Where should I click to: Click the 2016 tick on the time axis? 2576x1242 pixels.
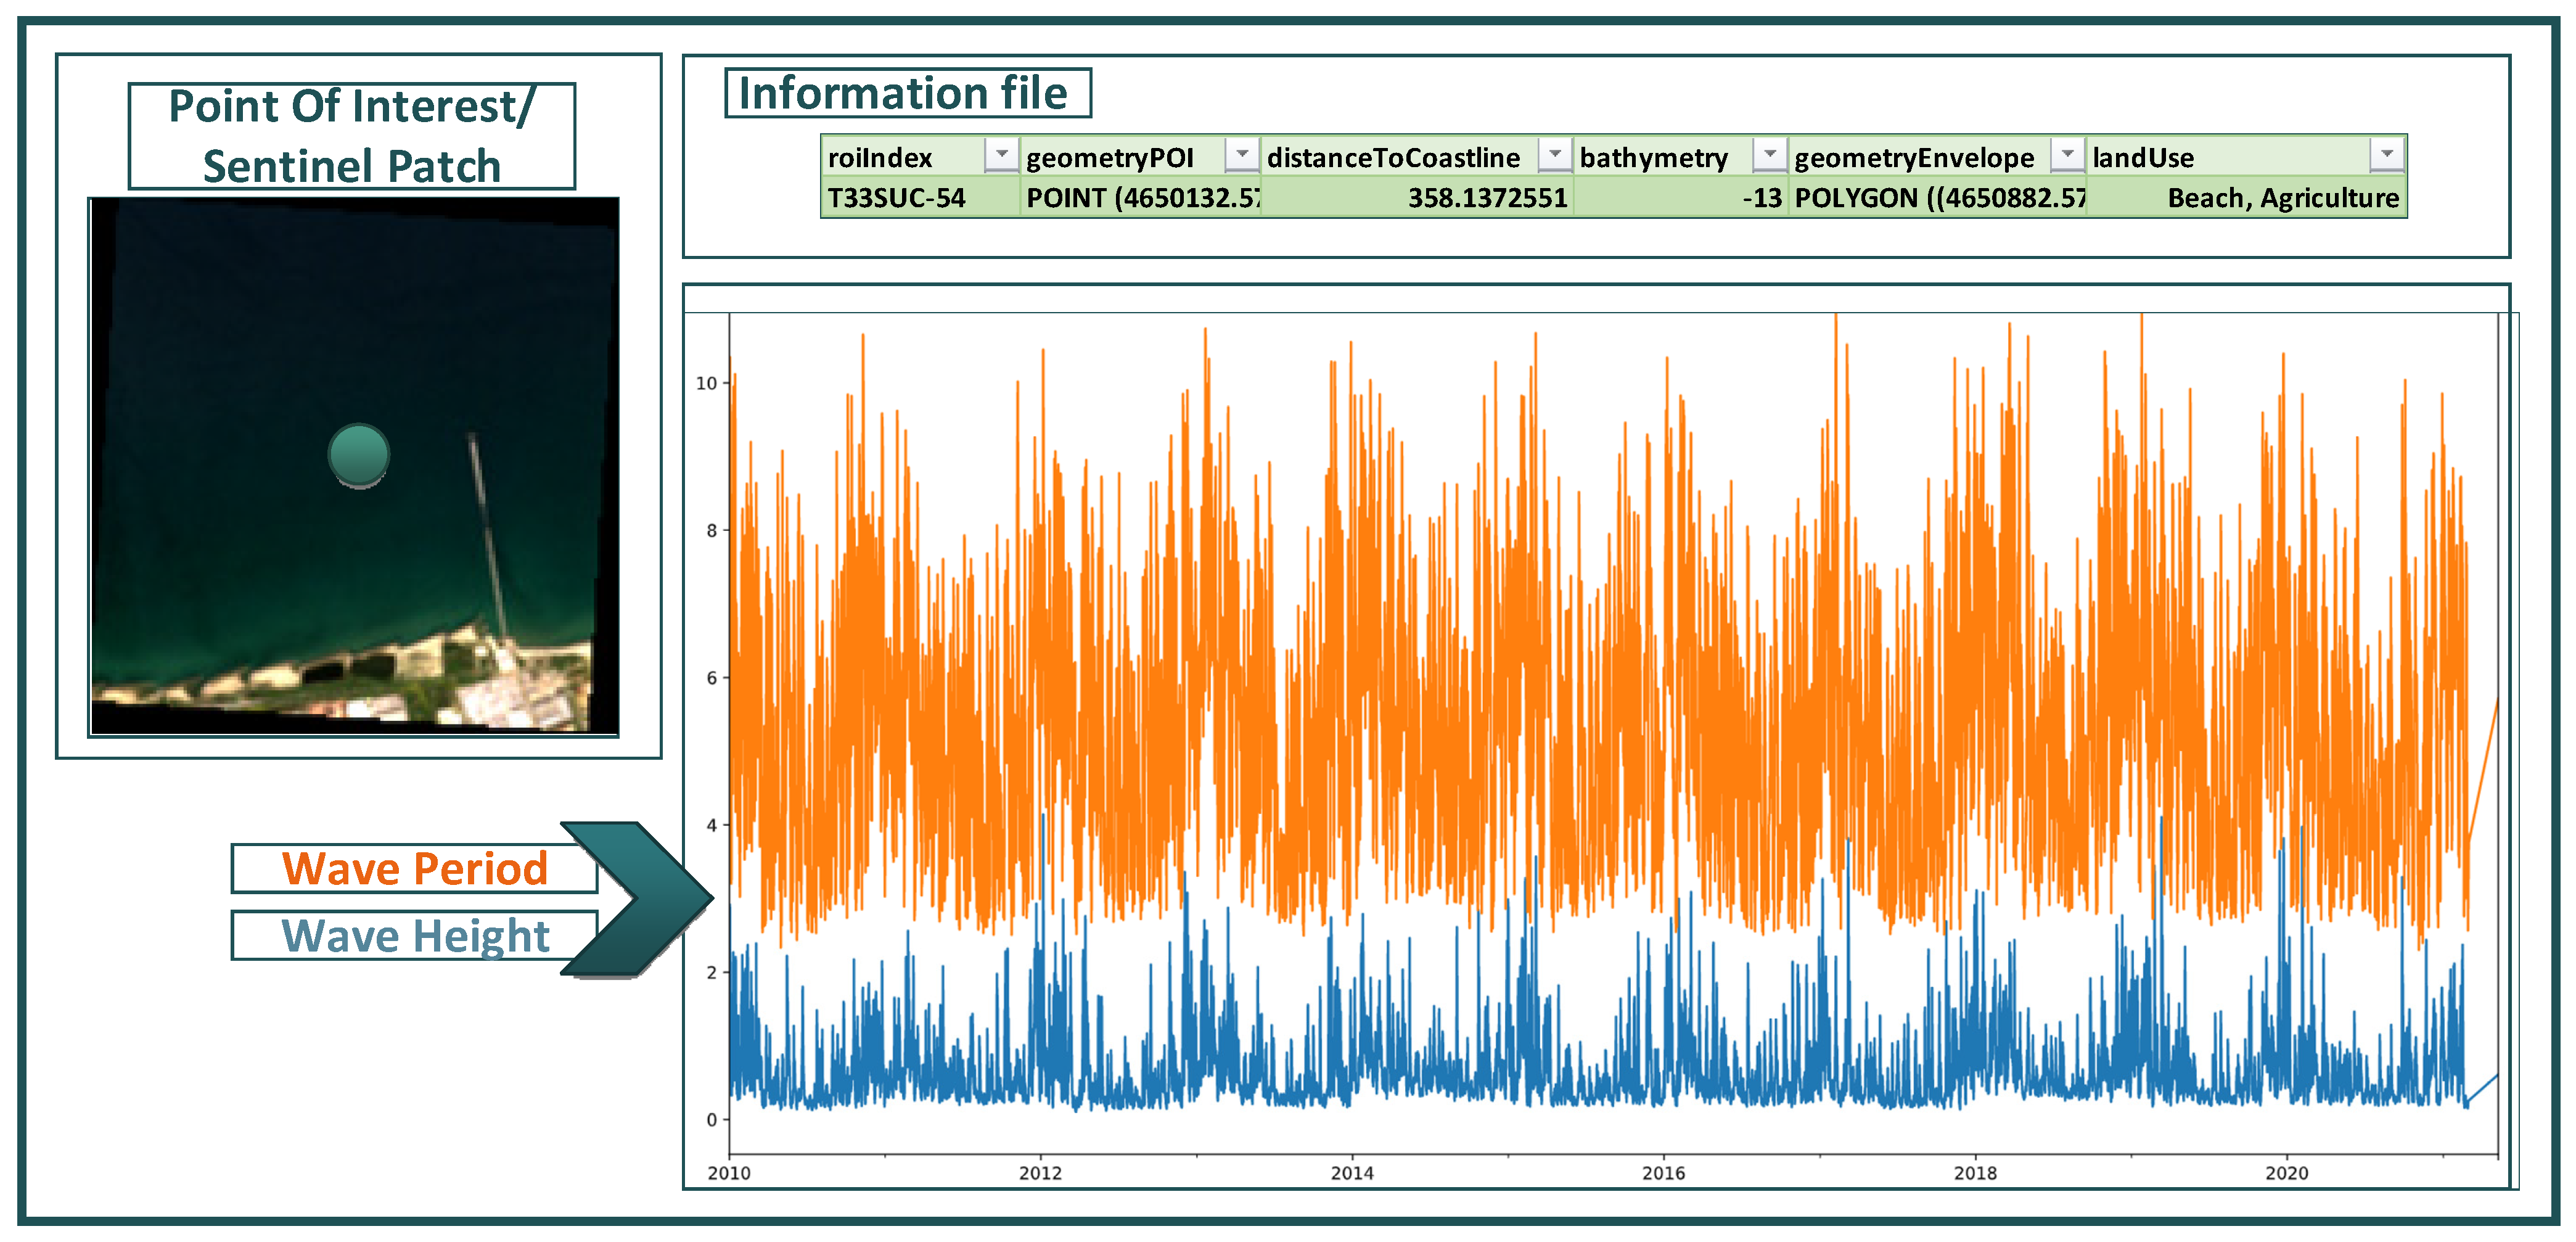1663,1172
